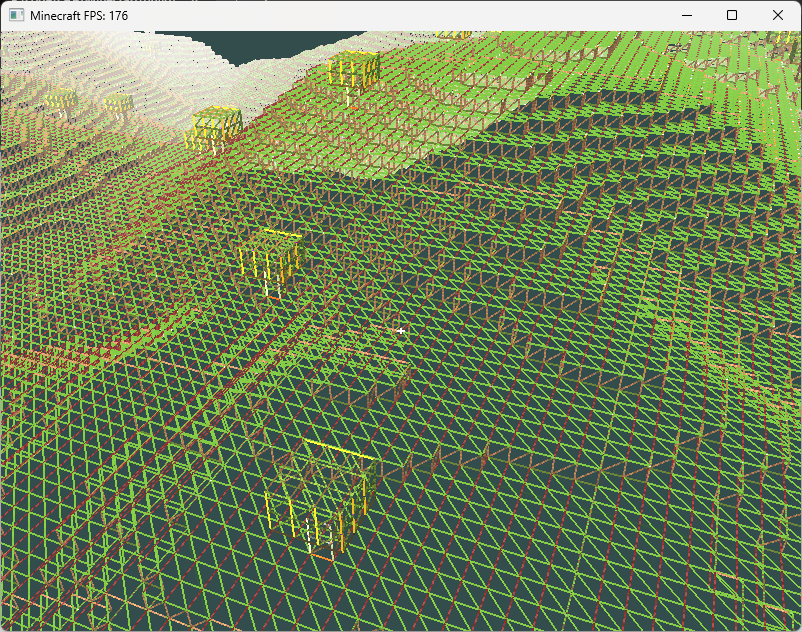802x632 pixels.
Task: Close the Minecraft window
Action: tap(778, 16)
